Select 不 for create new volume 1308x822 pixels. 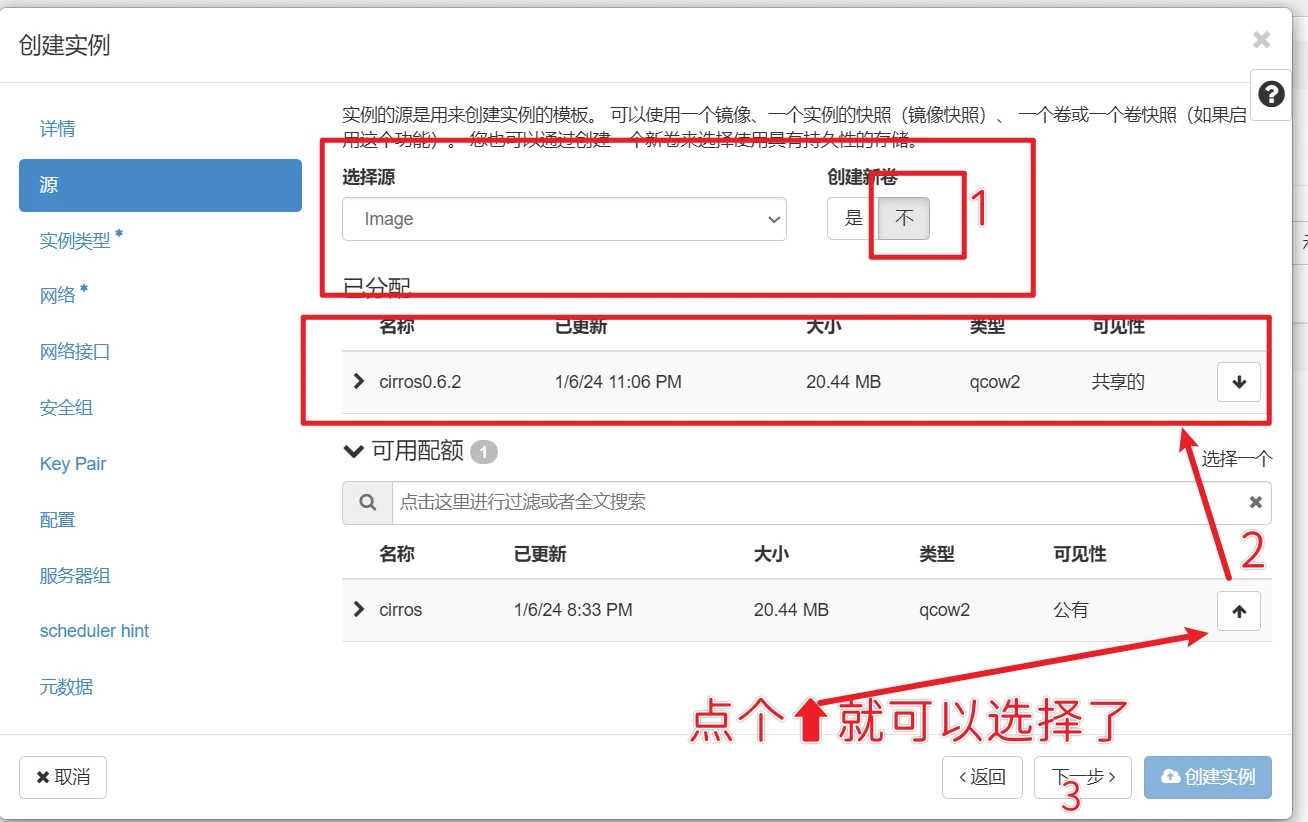[904, 219]
